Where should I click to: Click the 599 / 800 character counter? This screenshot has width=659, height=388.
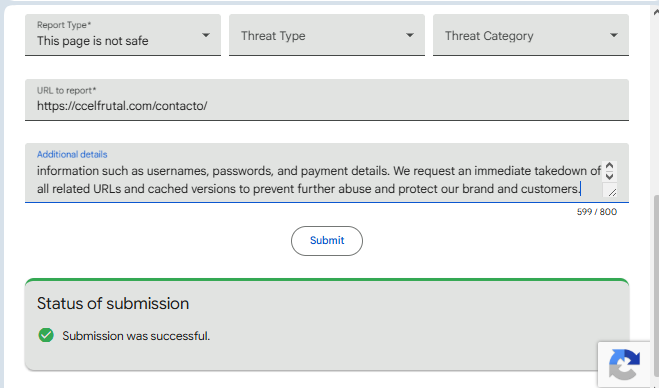[x=596, y=212]
